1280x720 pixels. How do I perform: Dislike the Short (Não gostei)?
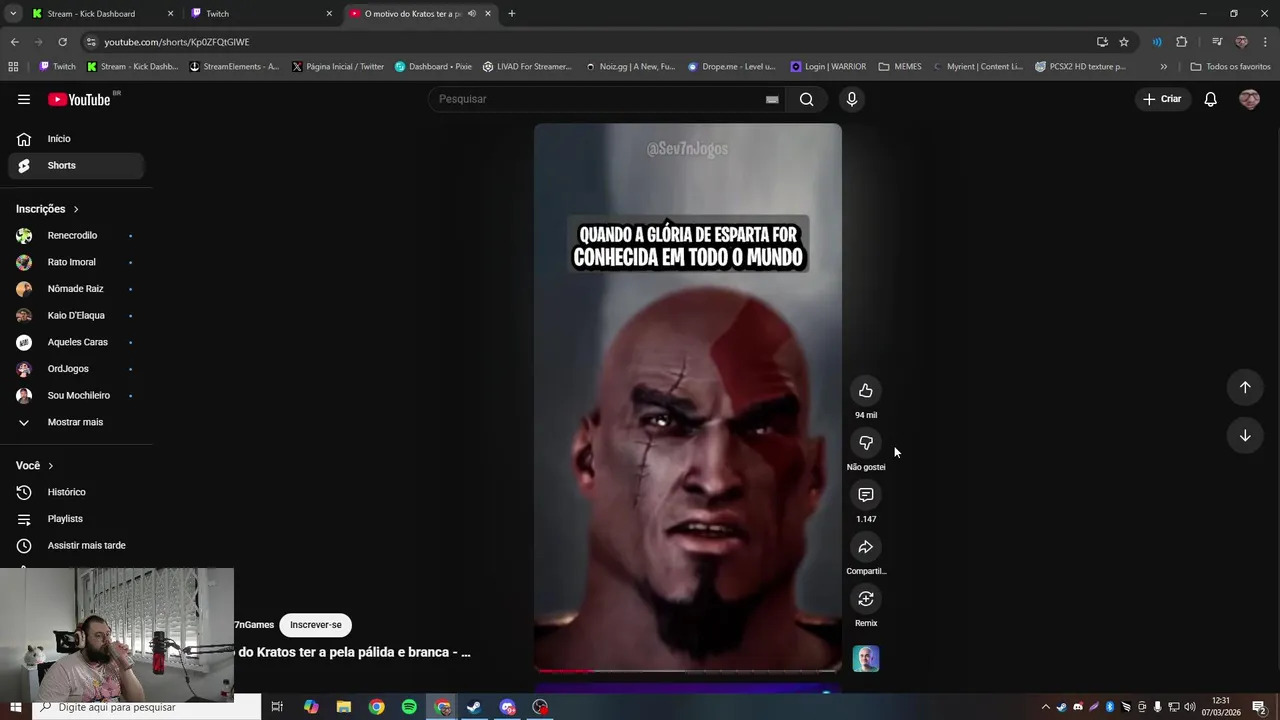point(866,443)
